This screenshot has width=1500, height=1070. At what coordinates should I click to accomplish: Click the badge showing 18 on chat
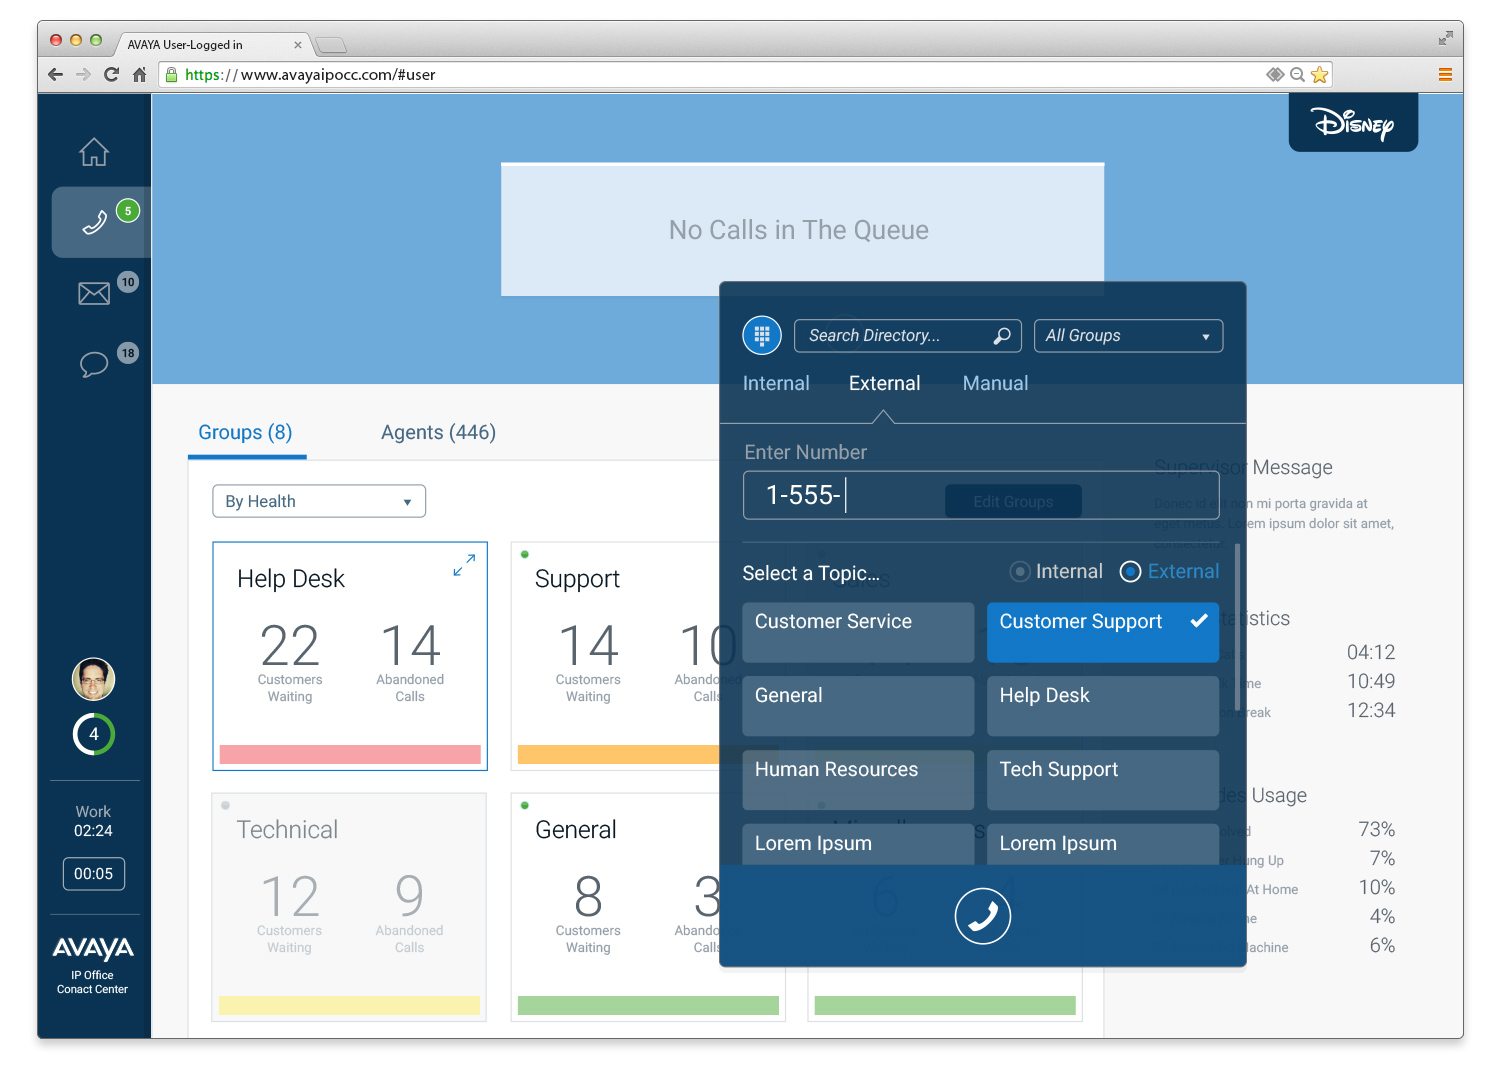128,353
